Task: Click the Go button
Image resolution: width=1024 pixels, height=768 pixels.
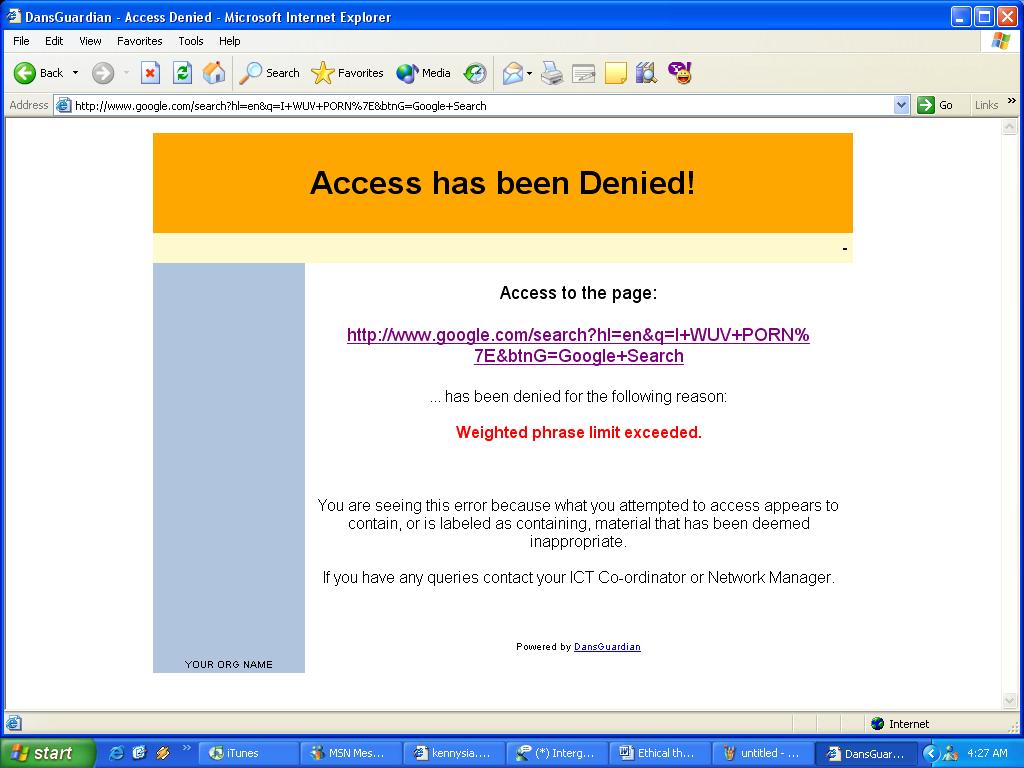Action: click(936, 105)
